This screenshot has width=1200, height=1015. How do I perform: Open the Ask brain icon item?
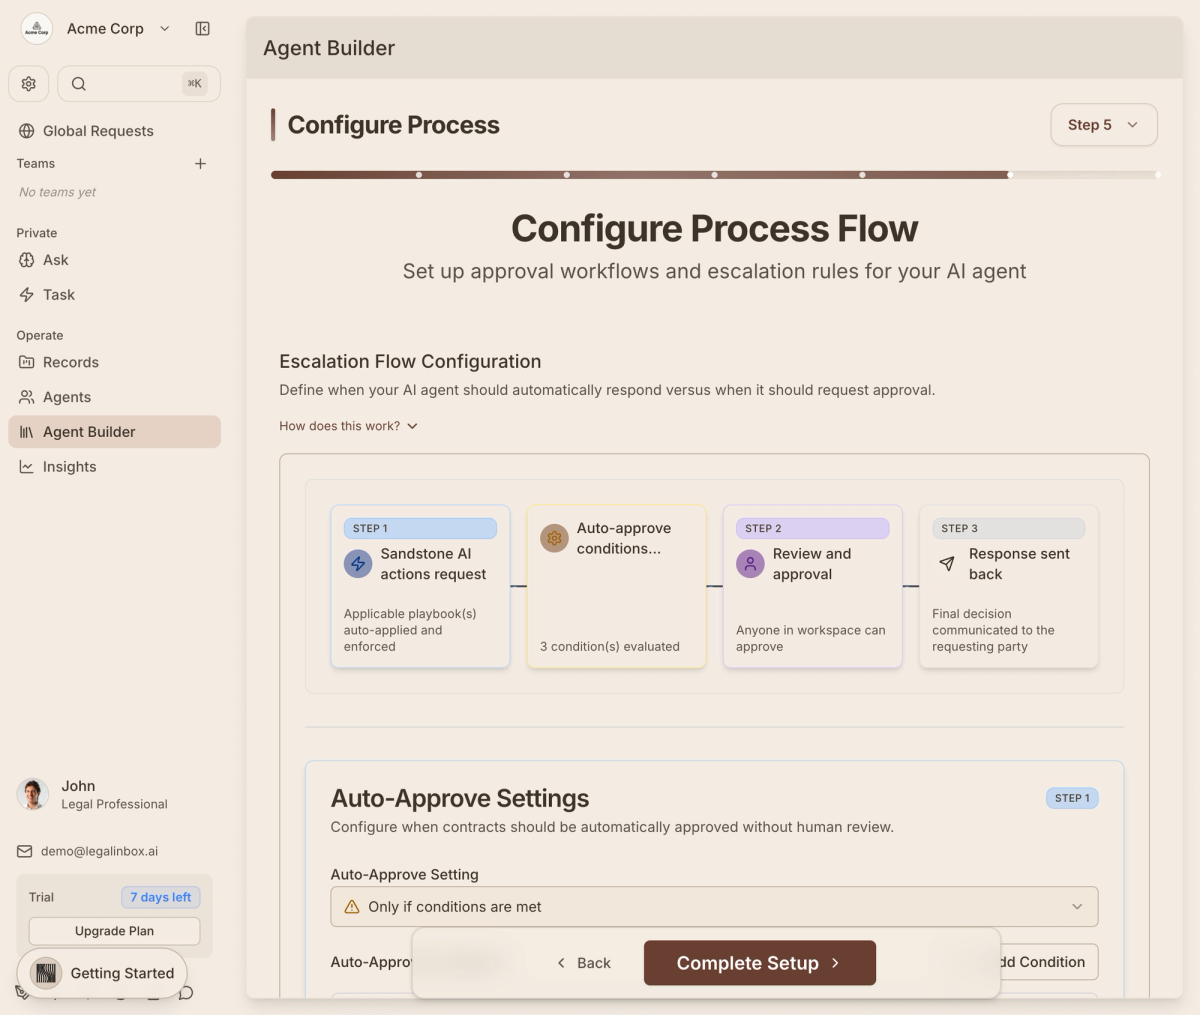point(27,260)
